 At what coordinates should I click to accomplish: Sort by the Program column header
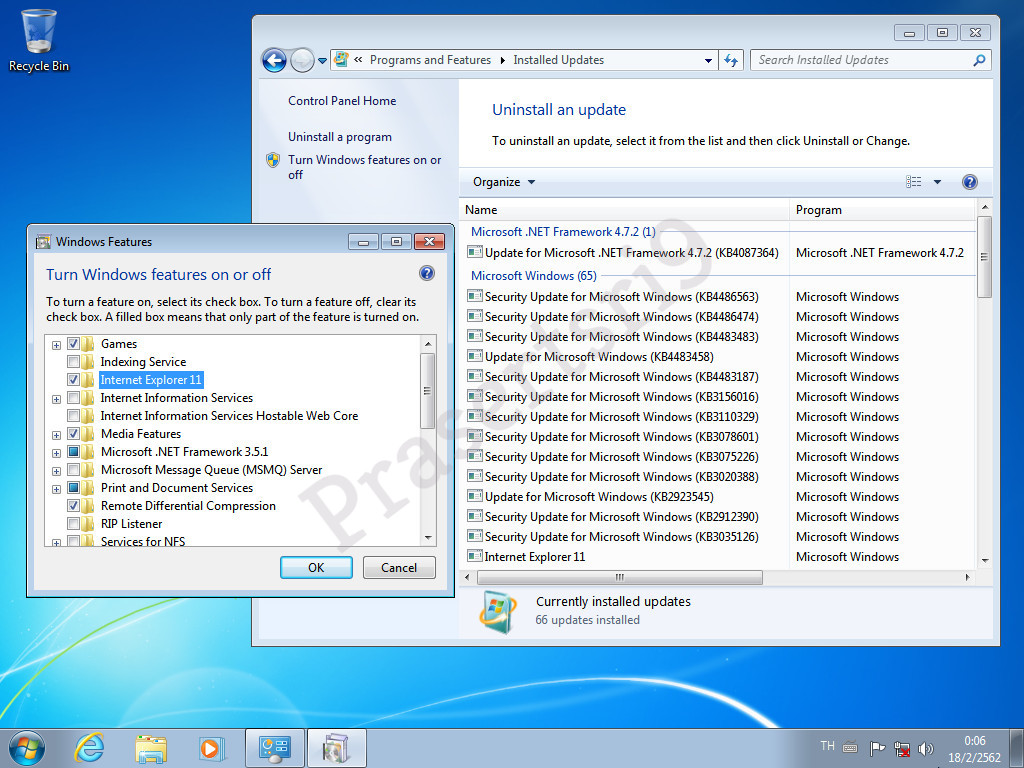tap(882, 210)
